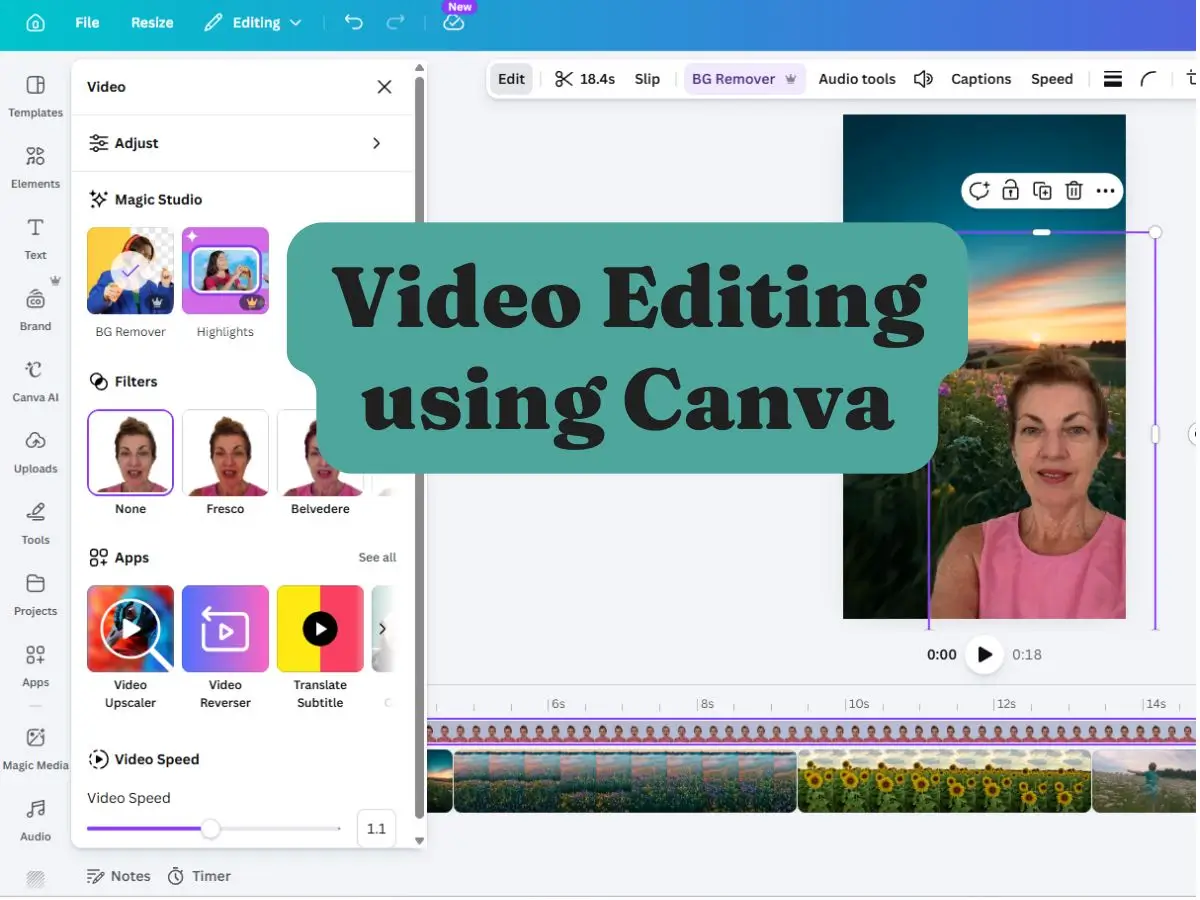Apply the Fresco filter

[225, 452]
